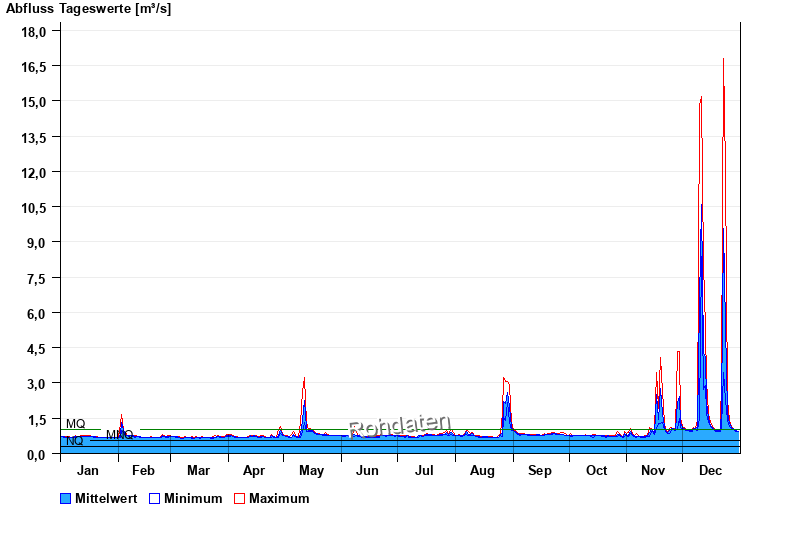This screenshot has height=550, width=800.
Task: Click the highest December peak in chart
Action: click(723, 60)
